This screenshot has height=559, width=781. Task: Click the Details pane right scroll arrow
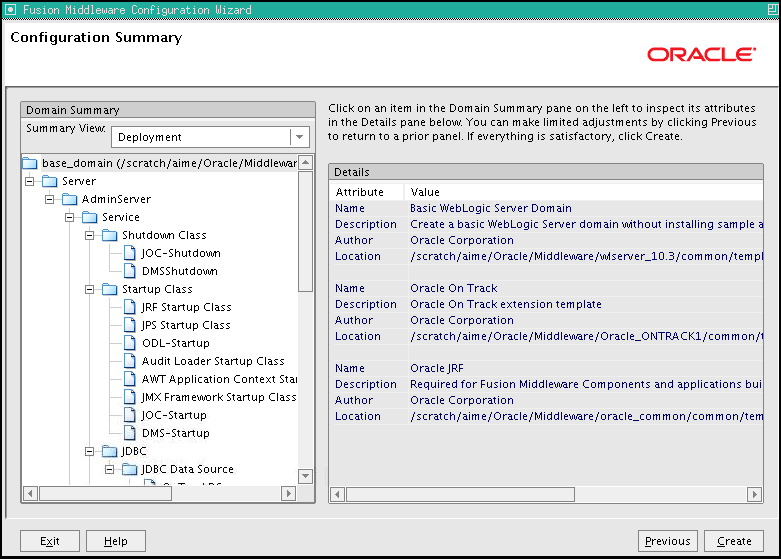pos(755,494)
